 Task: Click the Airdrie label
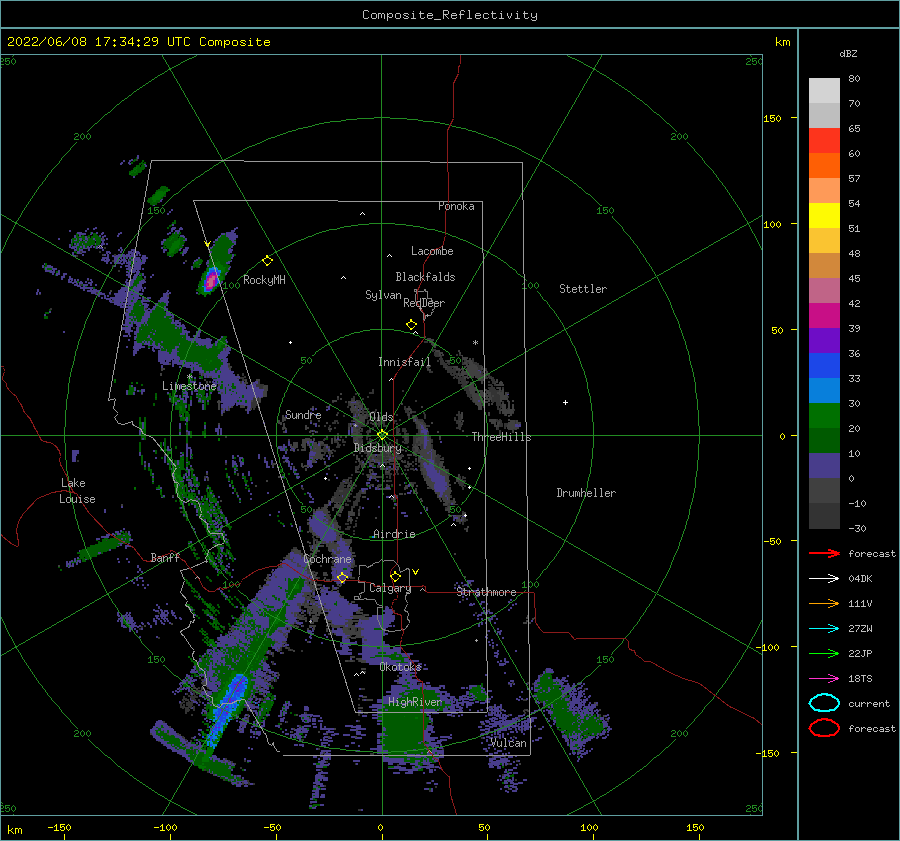coord(394,534)
